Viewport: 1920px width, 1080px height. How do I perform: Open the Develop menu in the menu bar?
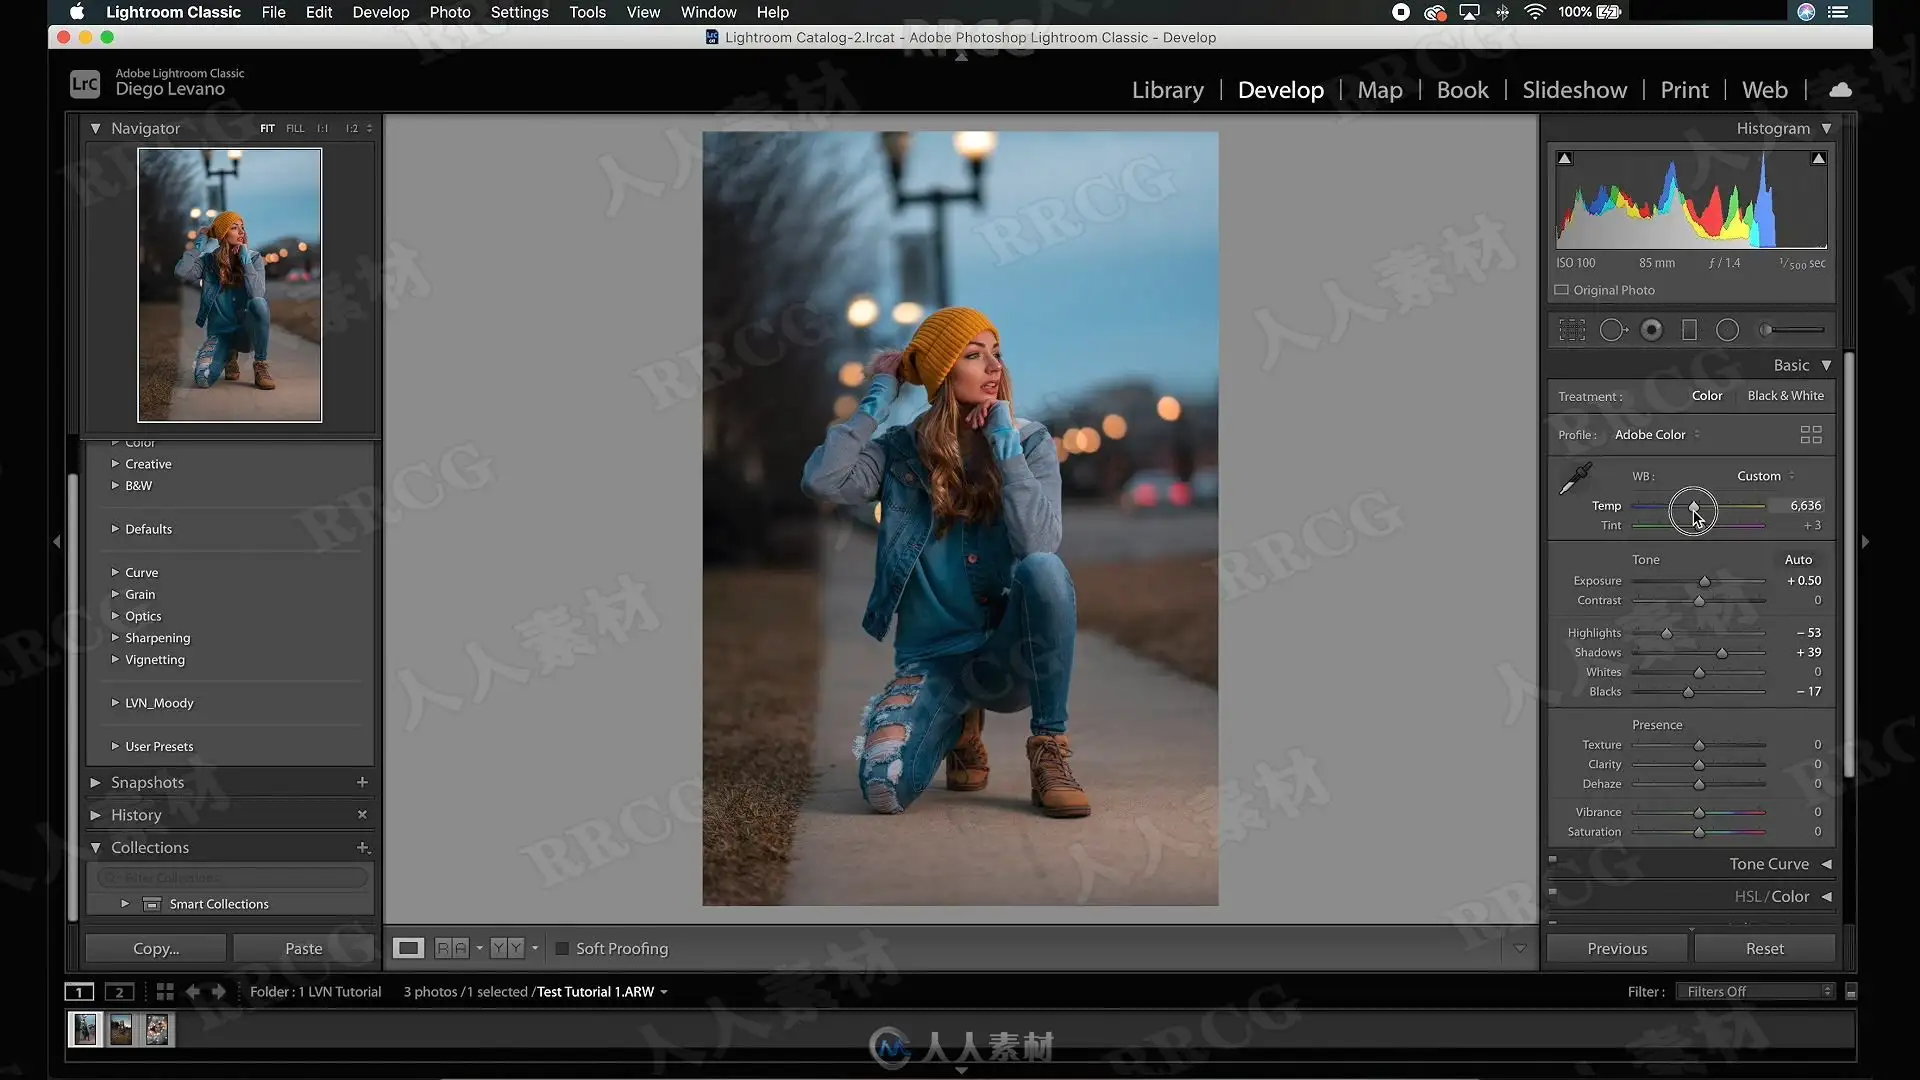coord(380,12)
